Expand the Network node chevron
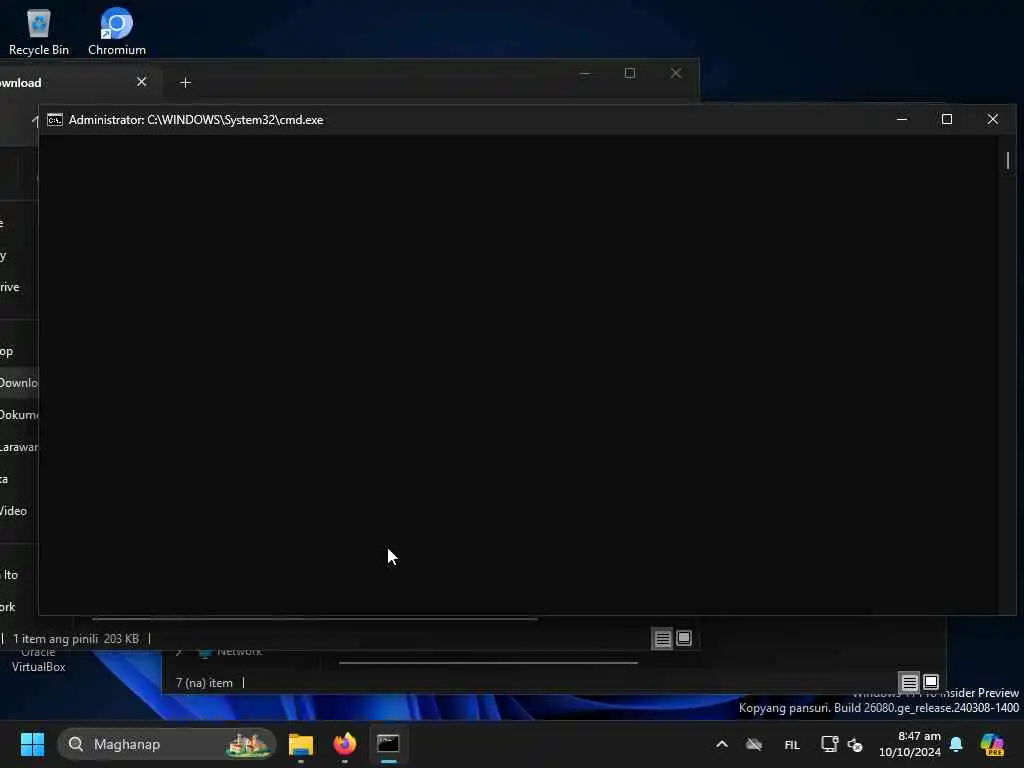This screenshot has height=768, width=1024. 179,652
